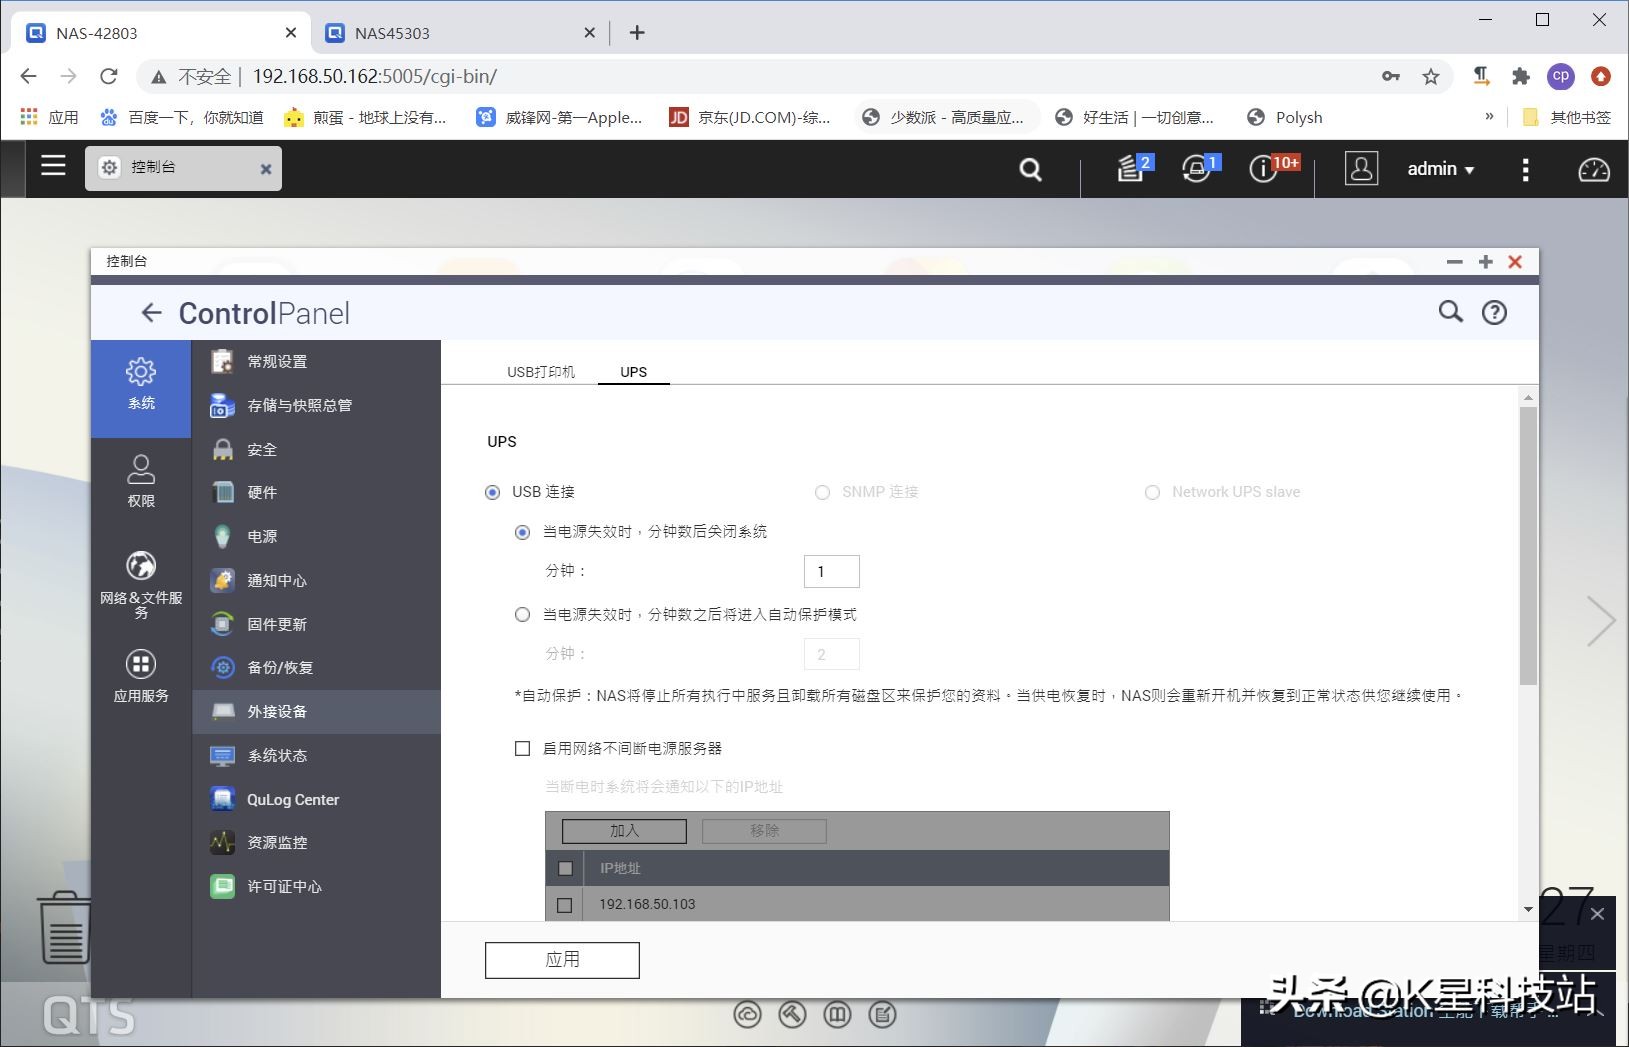Open 存储与快照总管 menu item
The height and width of the screenshot is (1047, 1629).
pos(316,405)
